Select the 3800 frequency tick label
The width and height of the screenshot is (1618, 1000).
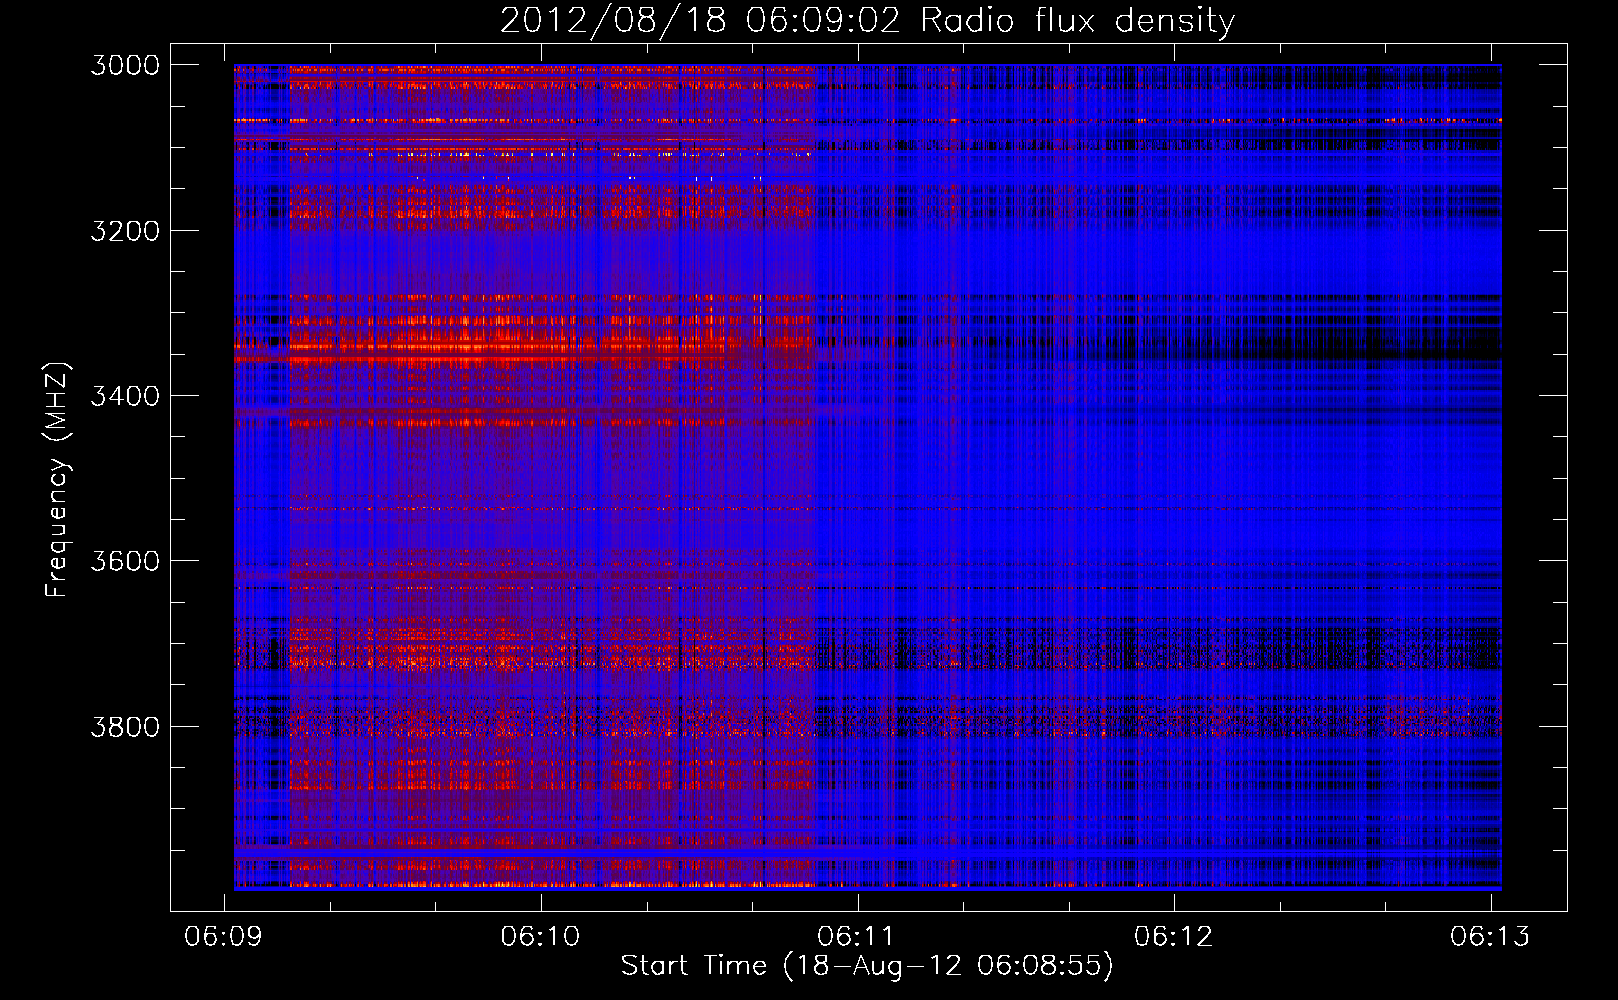tap(125, 726)
